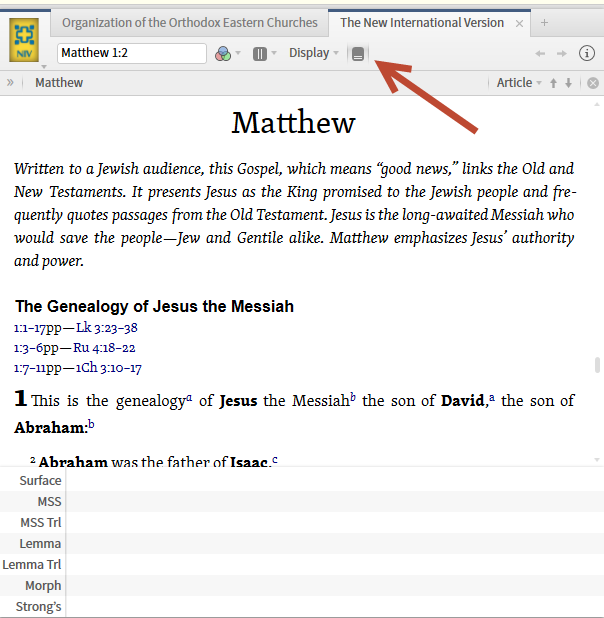The image size is (604, 618).
Task: Open the Article navigation dropdown
Action: coord(518,83)
